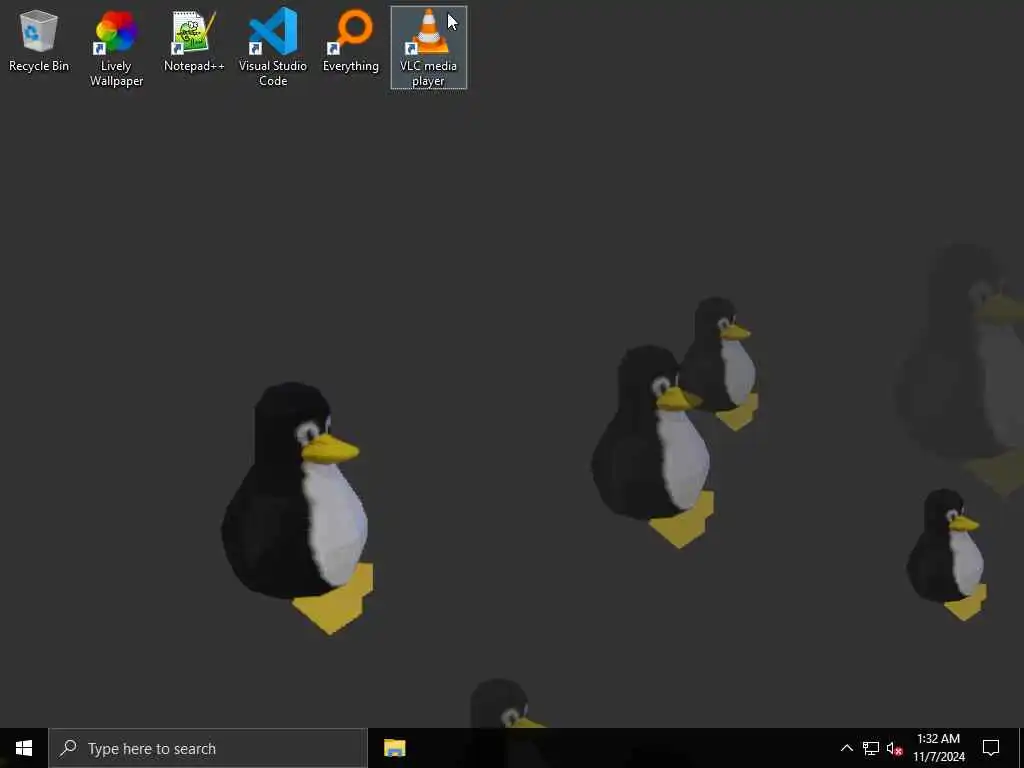Click the taskbar search box
The image size is (1024, 768).
coord(208,748)
